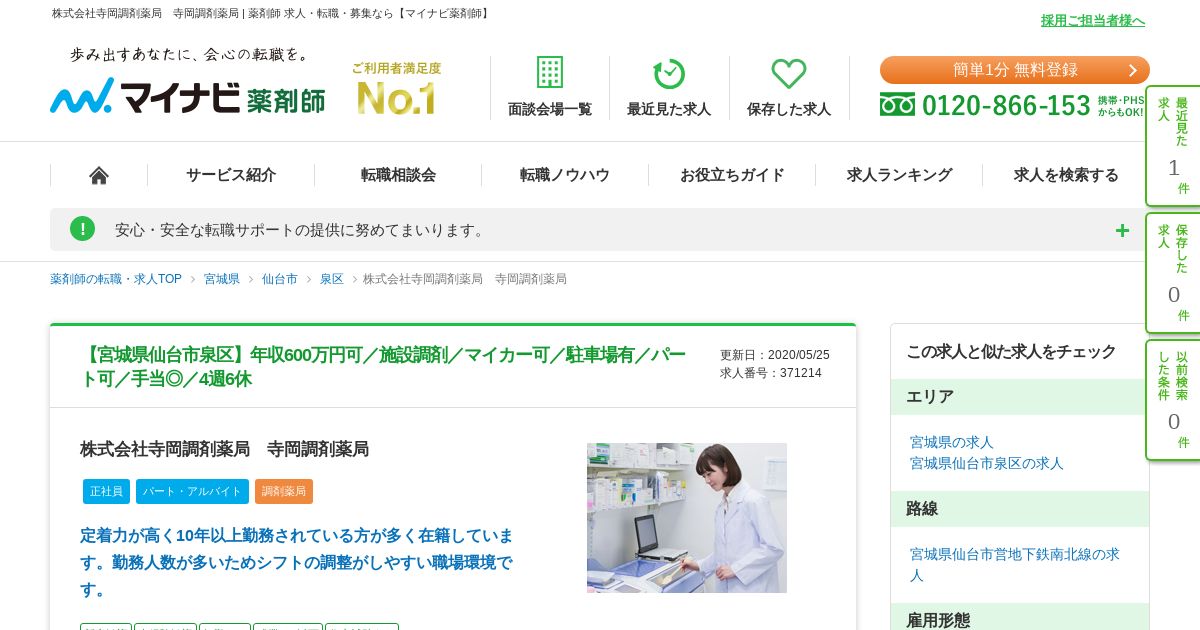Open 宮城県仙台市泉区の求人 link
The height and width of the screenshot is (630, 1200).
pos(987,463)
